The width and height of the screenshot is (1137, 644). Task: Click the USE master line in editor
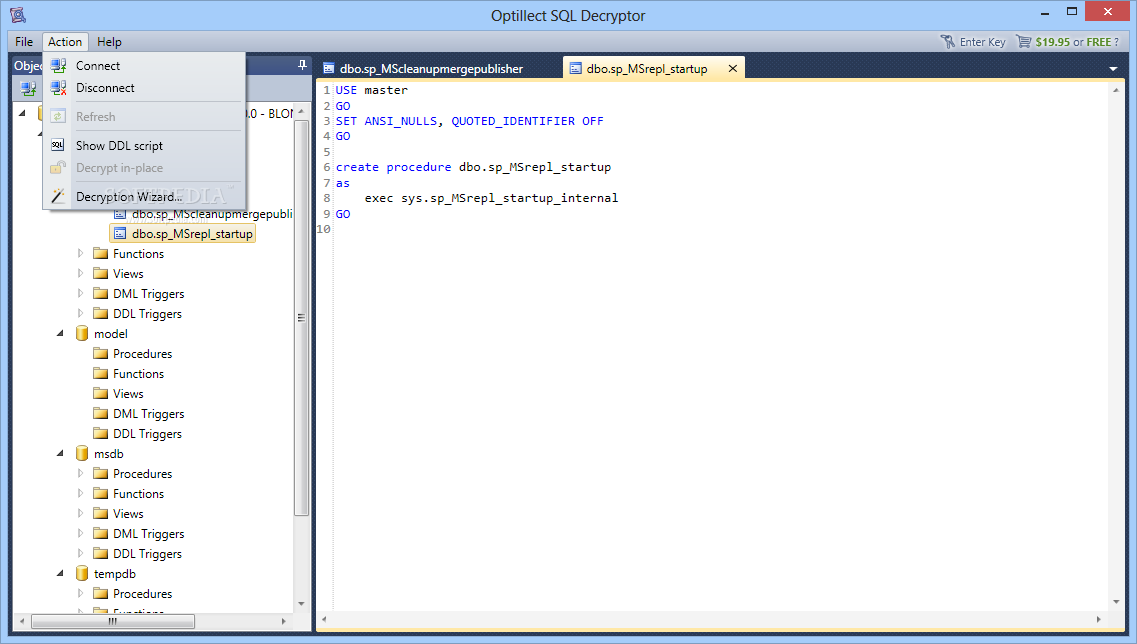[x=371, y=90]
